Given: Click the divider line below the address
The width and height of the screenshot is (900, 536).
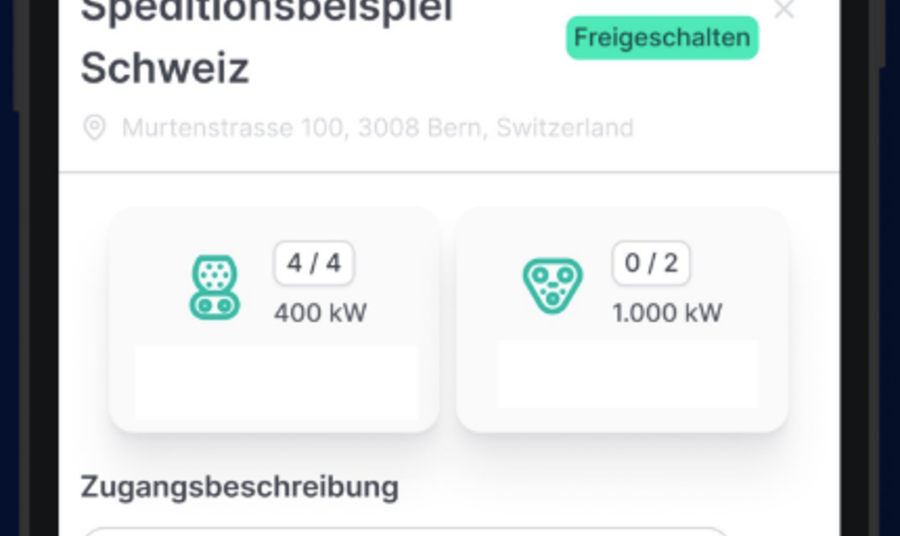Looking at the screenshot, I should click(449, 172).
